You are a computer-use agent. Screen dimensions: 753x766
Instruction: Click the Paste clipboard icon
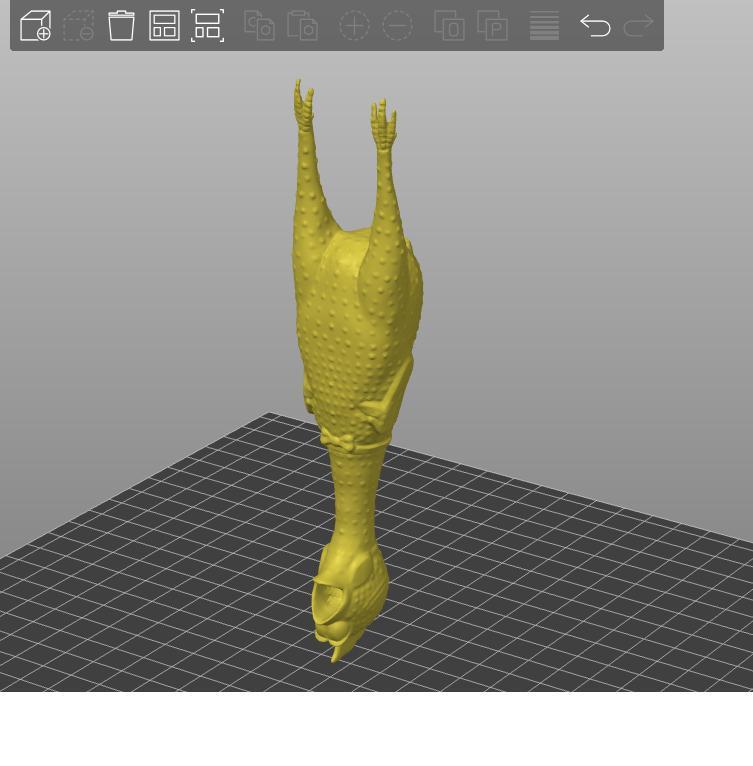click(302, 25)
